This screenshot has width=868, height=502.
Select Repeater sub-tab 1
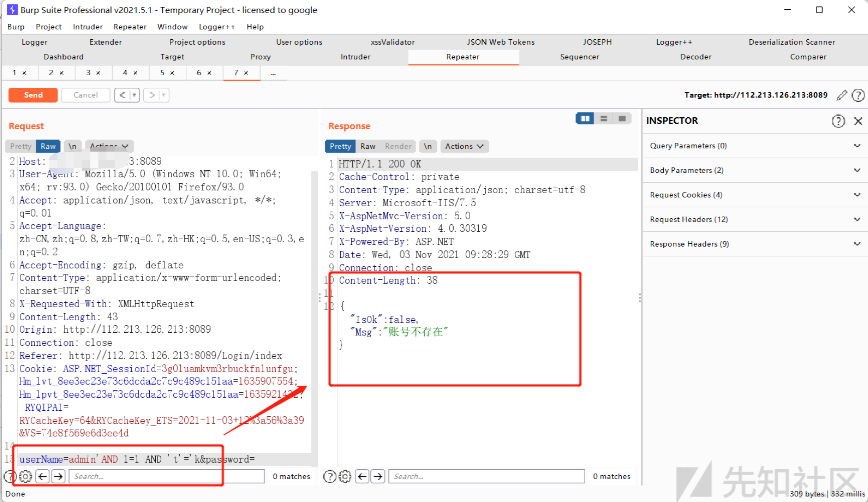coord(15,73)
